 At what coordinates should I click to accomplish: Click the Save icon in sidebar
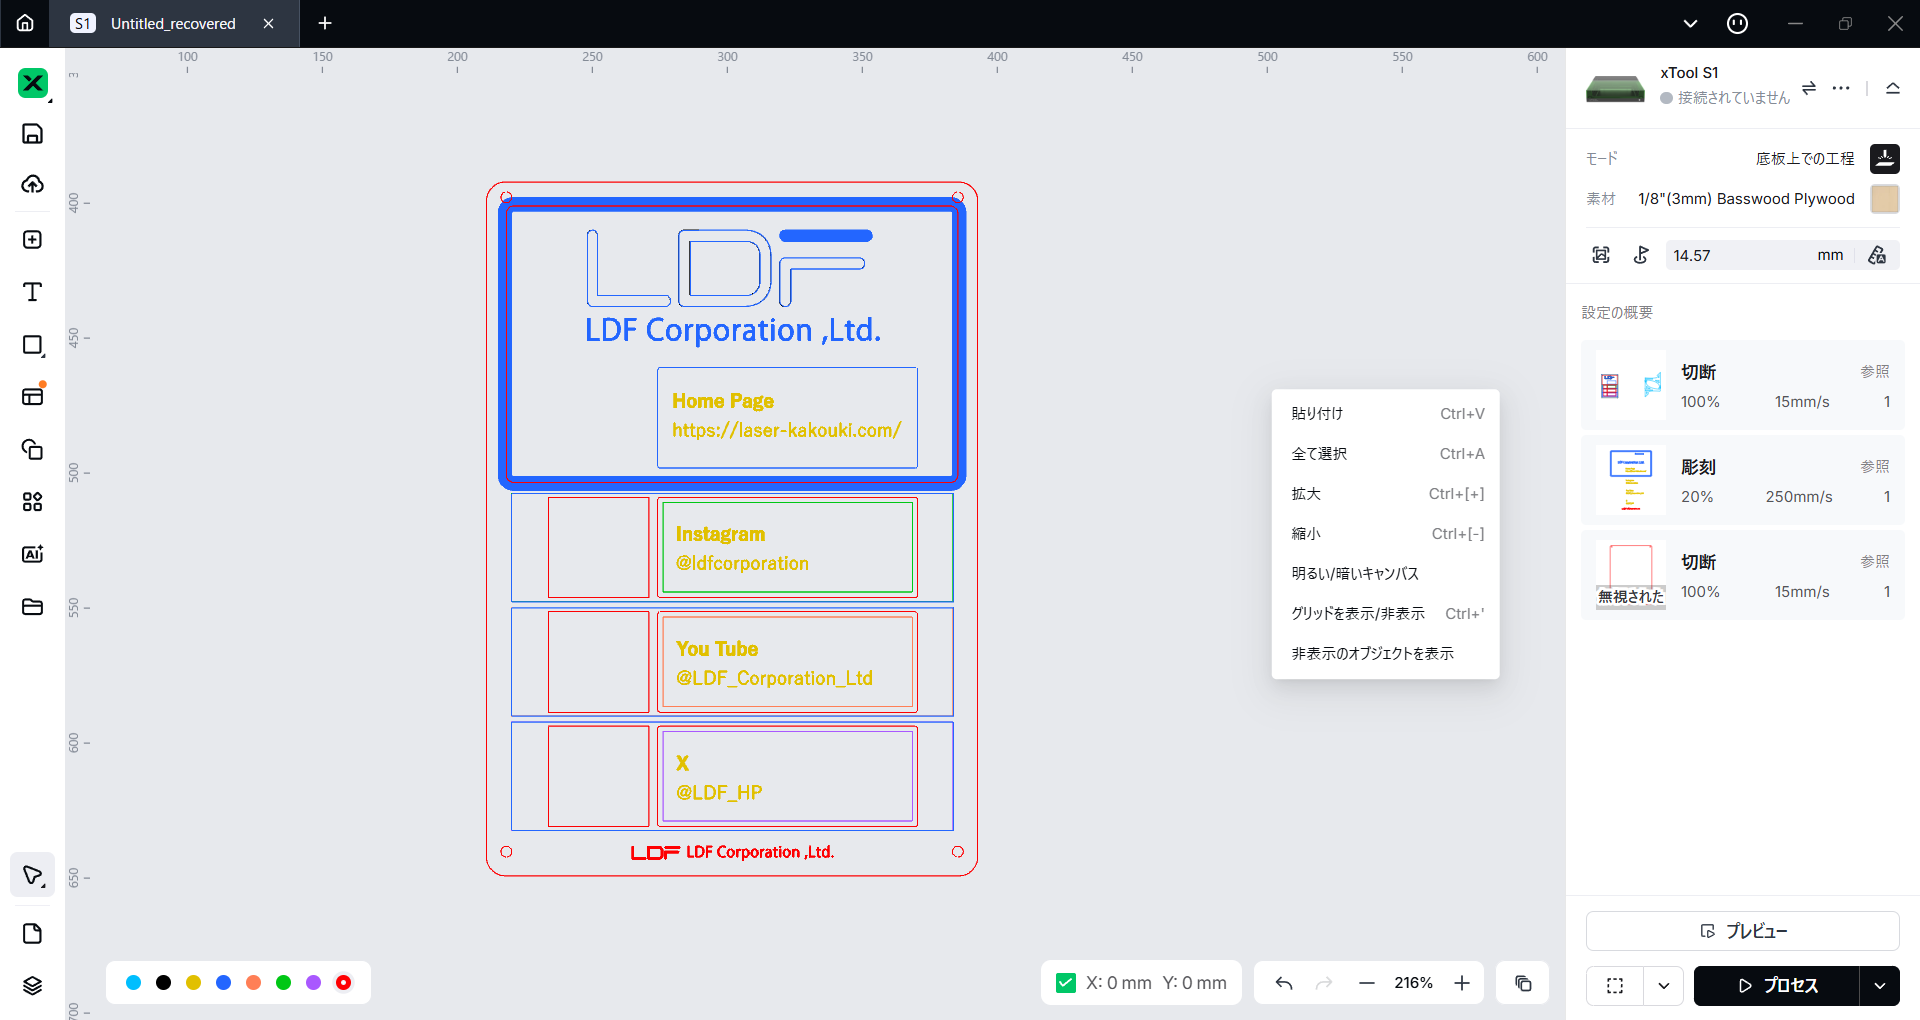[x=32, y=134]
